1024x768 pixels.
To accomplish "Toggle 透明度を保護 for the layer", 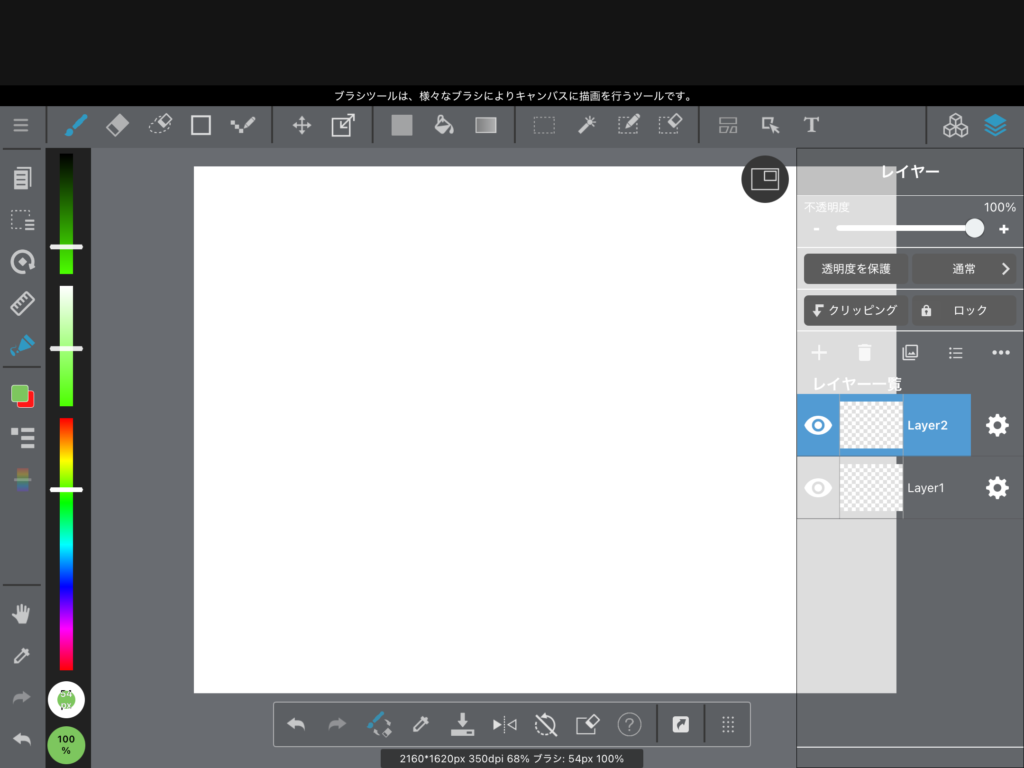I will [855, 269].
